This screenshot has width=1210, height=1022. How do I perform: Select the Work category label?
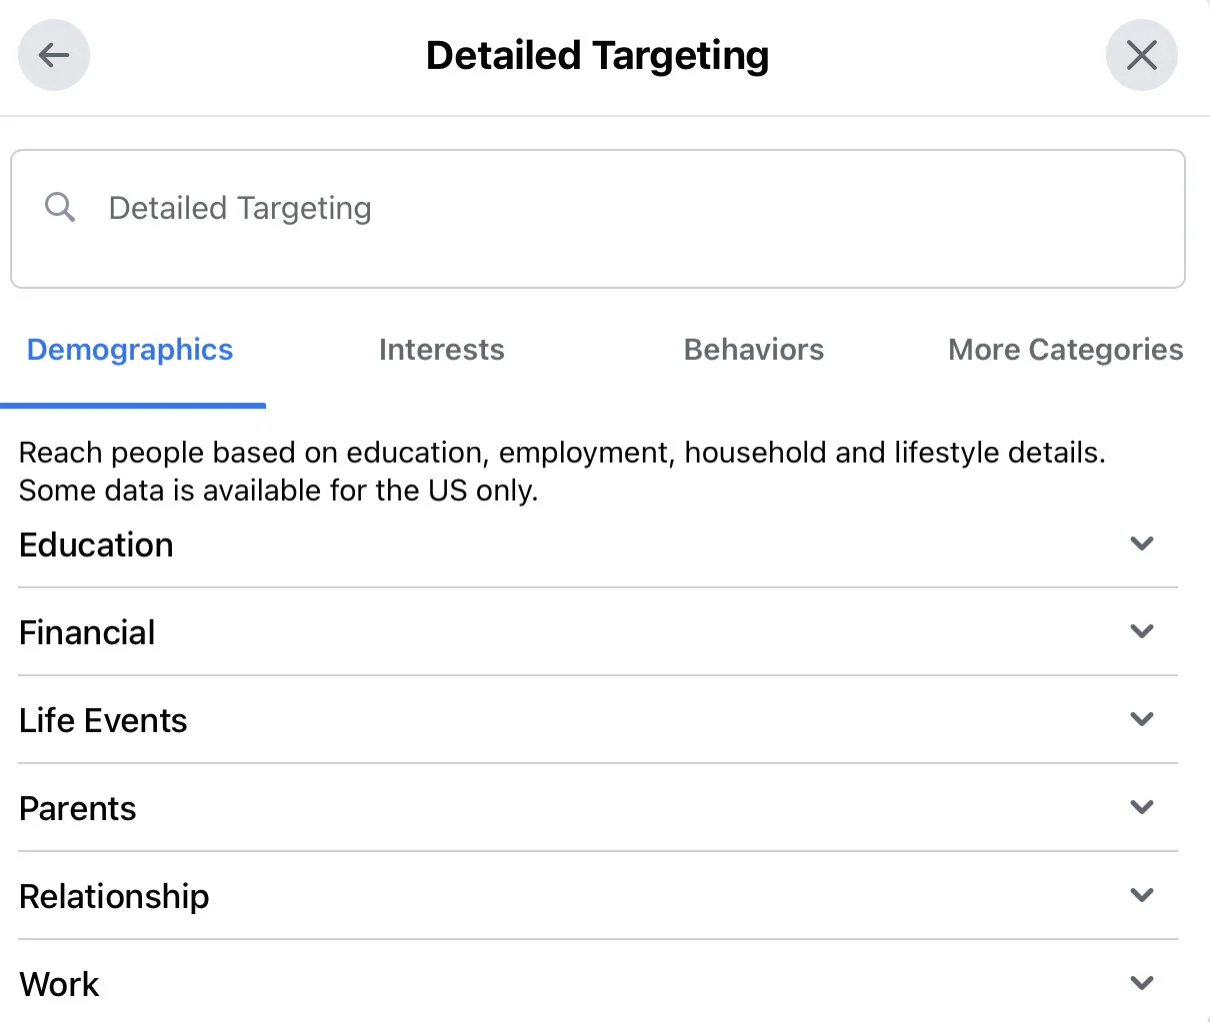(x=59, y=985)
